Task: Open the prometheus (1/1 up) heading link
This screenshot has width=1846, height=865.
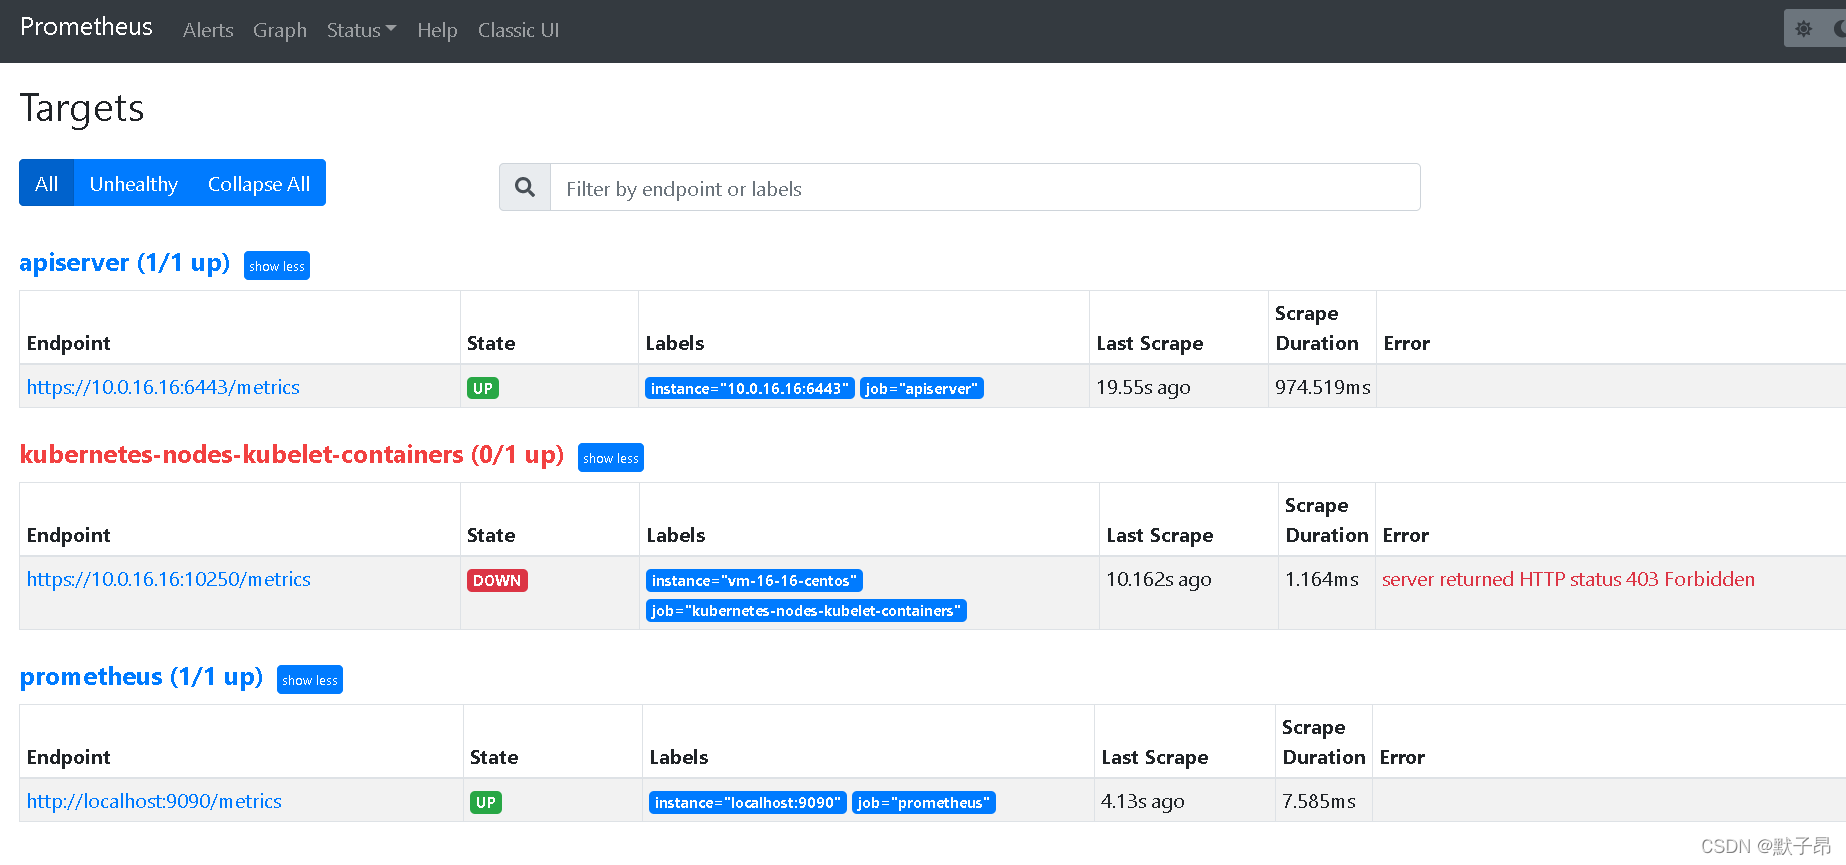Action: coord(141,677)
